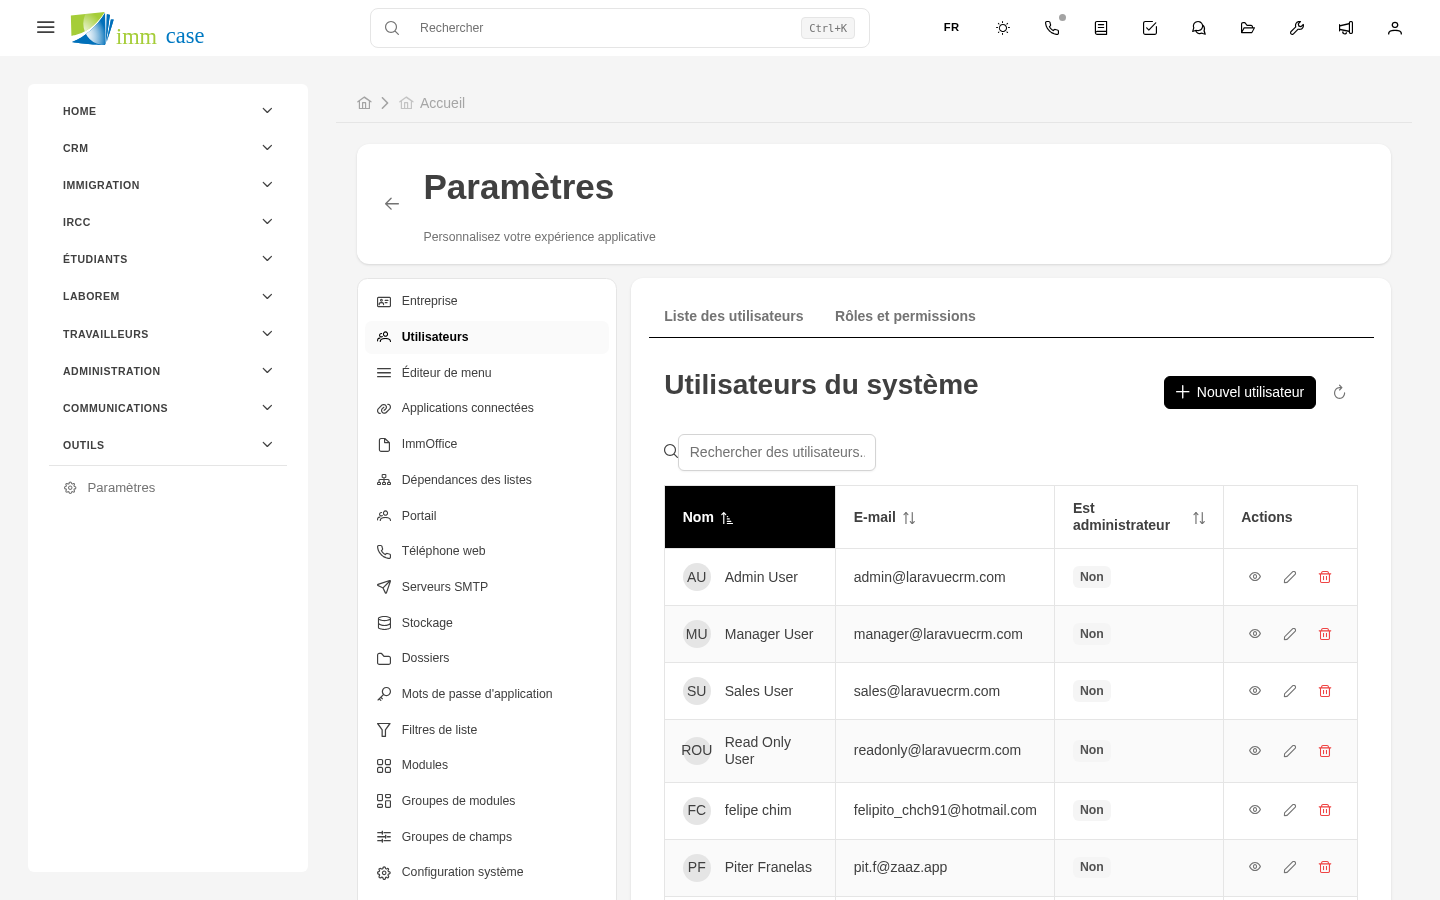
Task: View felipe chim details eye icon
Action: click(1255, 810)
